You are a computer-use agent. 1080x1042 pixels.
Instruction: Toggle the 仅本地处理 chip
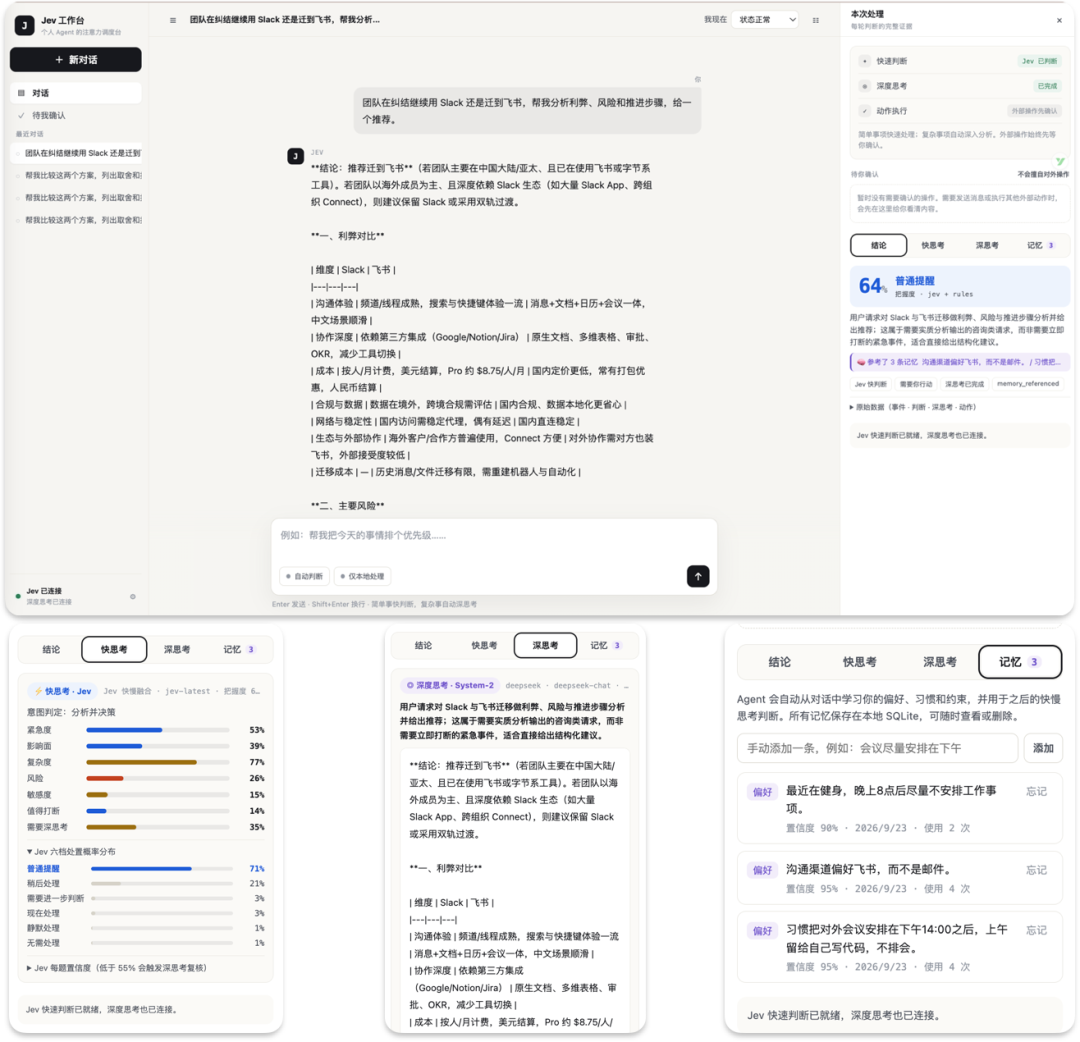(362, 576)
